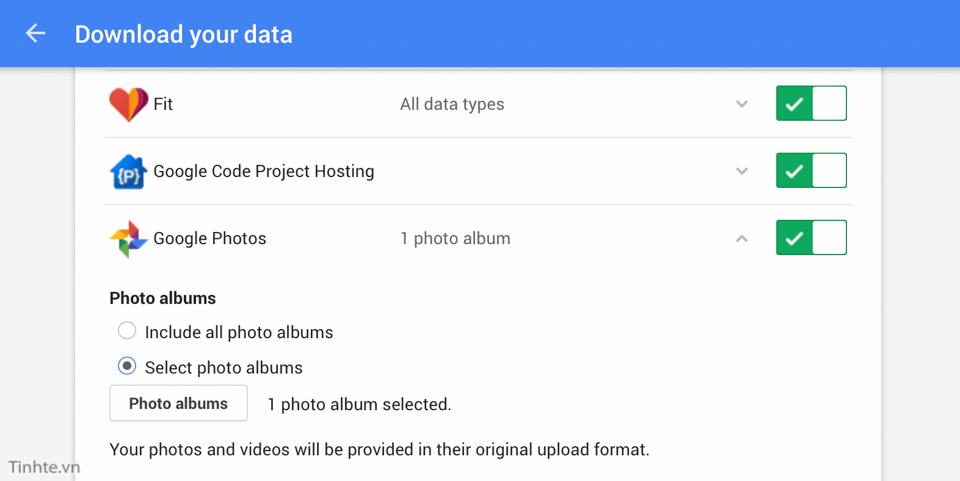Click the Download your data title
This screenshot has width=960, height=481.
pyautogui.click(x=184, y=34)
